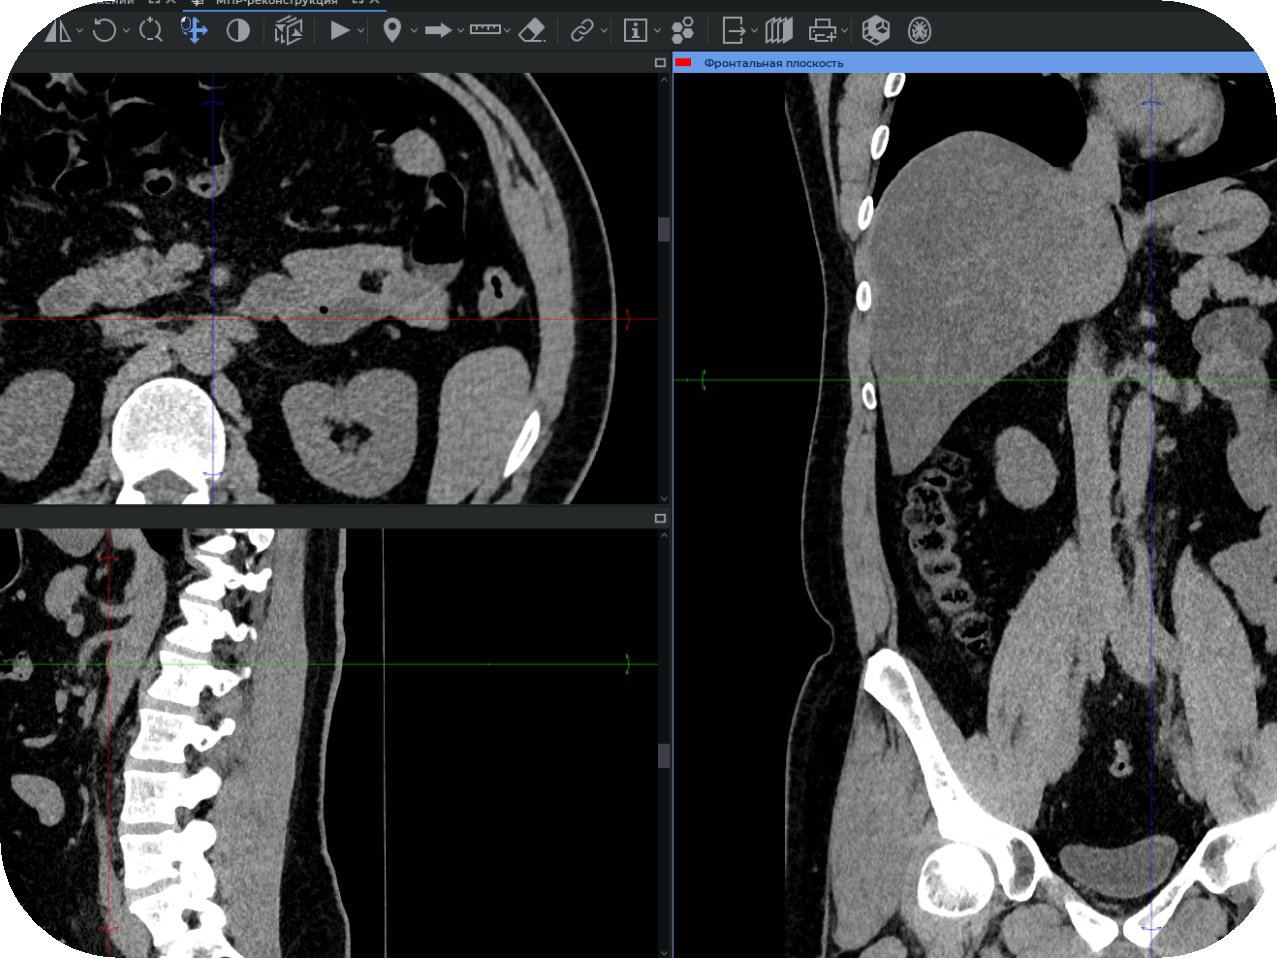Start cine playback with the play icon

(x=340, y=31)
